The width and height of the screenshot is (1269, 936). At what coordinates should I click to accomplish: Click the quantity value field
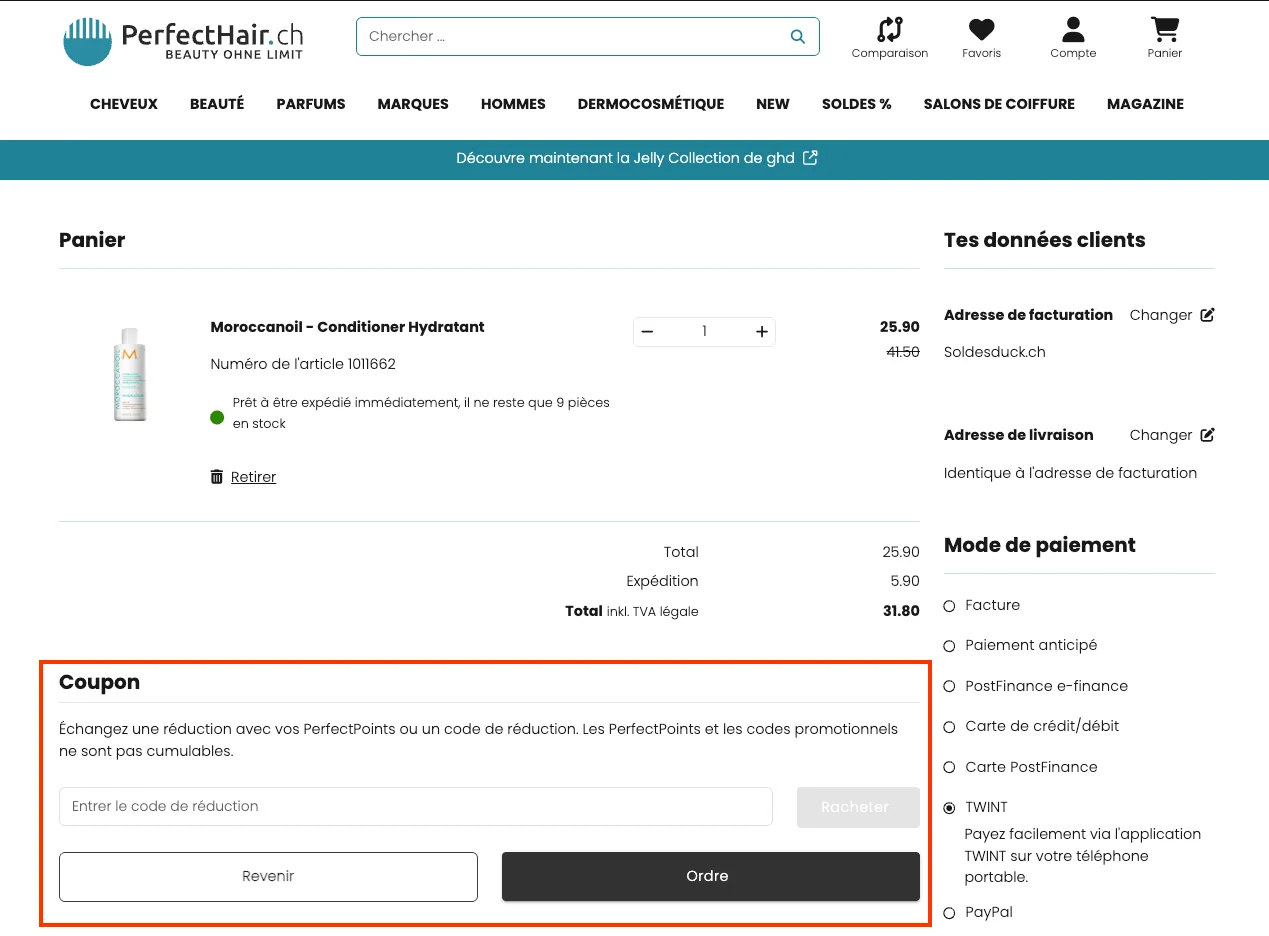(x=704, y=332)
